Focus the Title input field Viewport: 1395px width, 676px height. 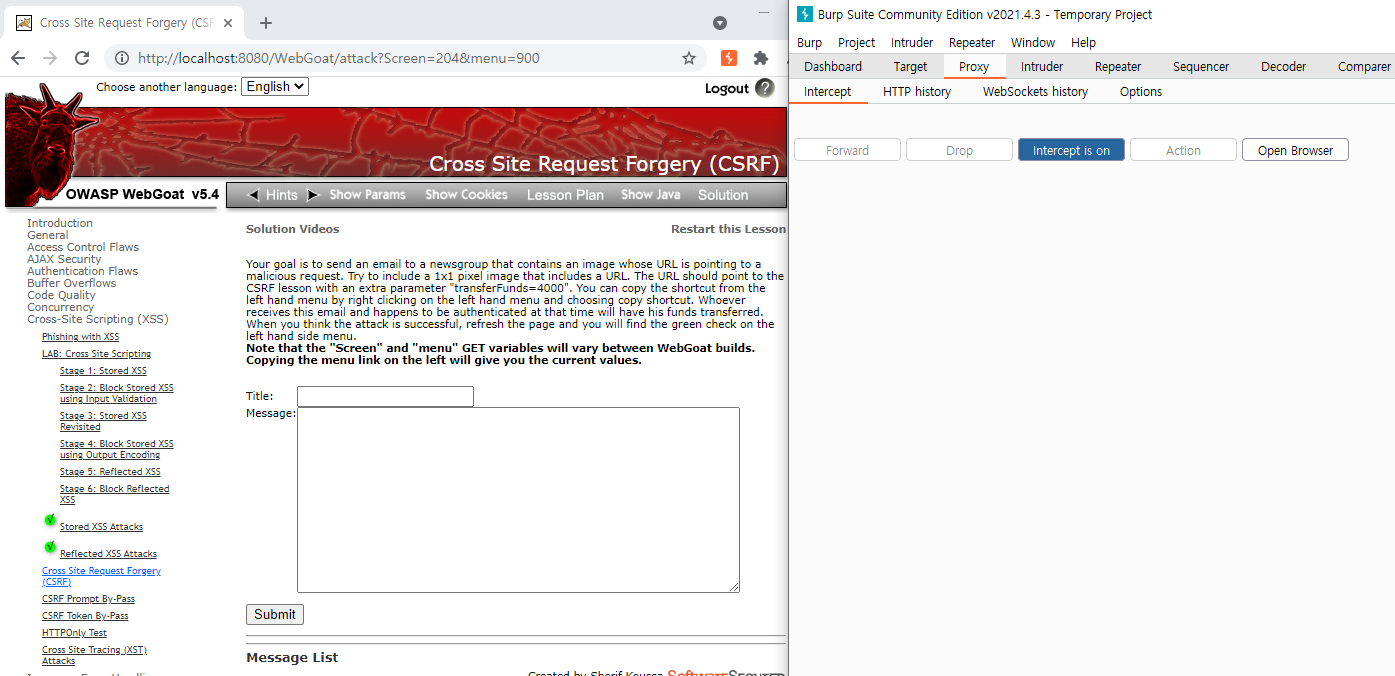pos(385,396)
